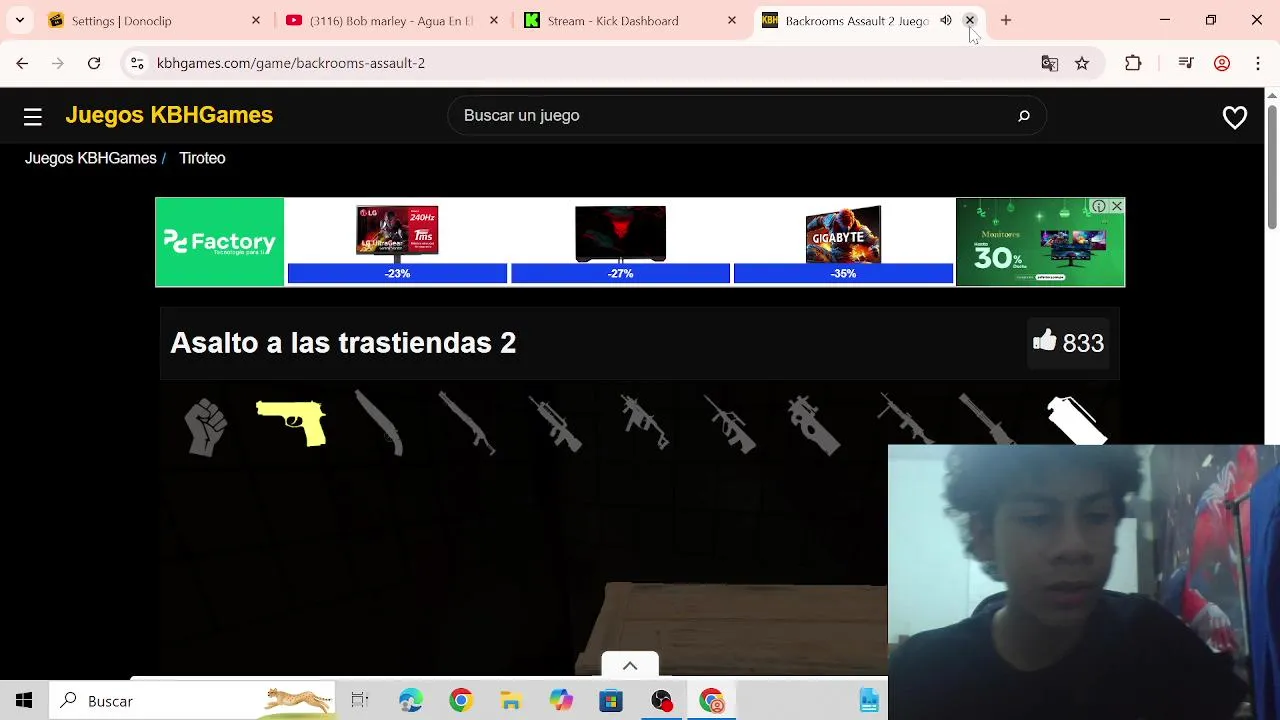Switch to the Bob Marley YouTube tab
Image resolution: width=1280 pixels, height=720 pixels.
point(391,20)
